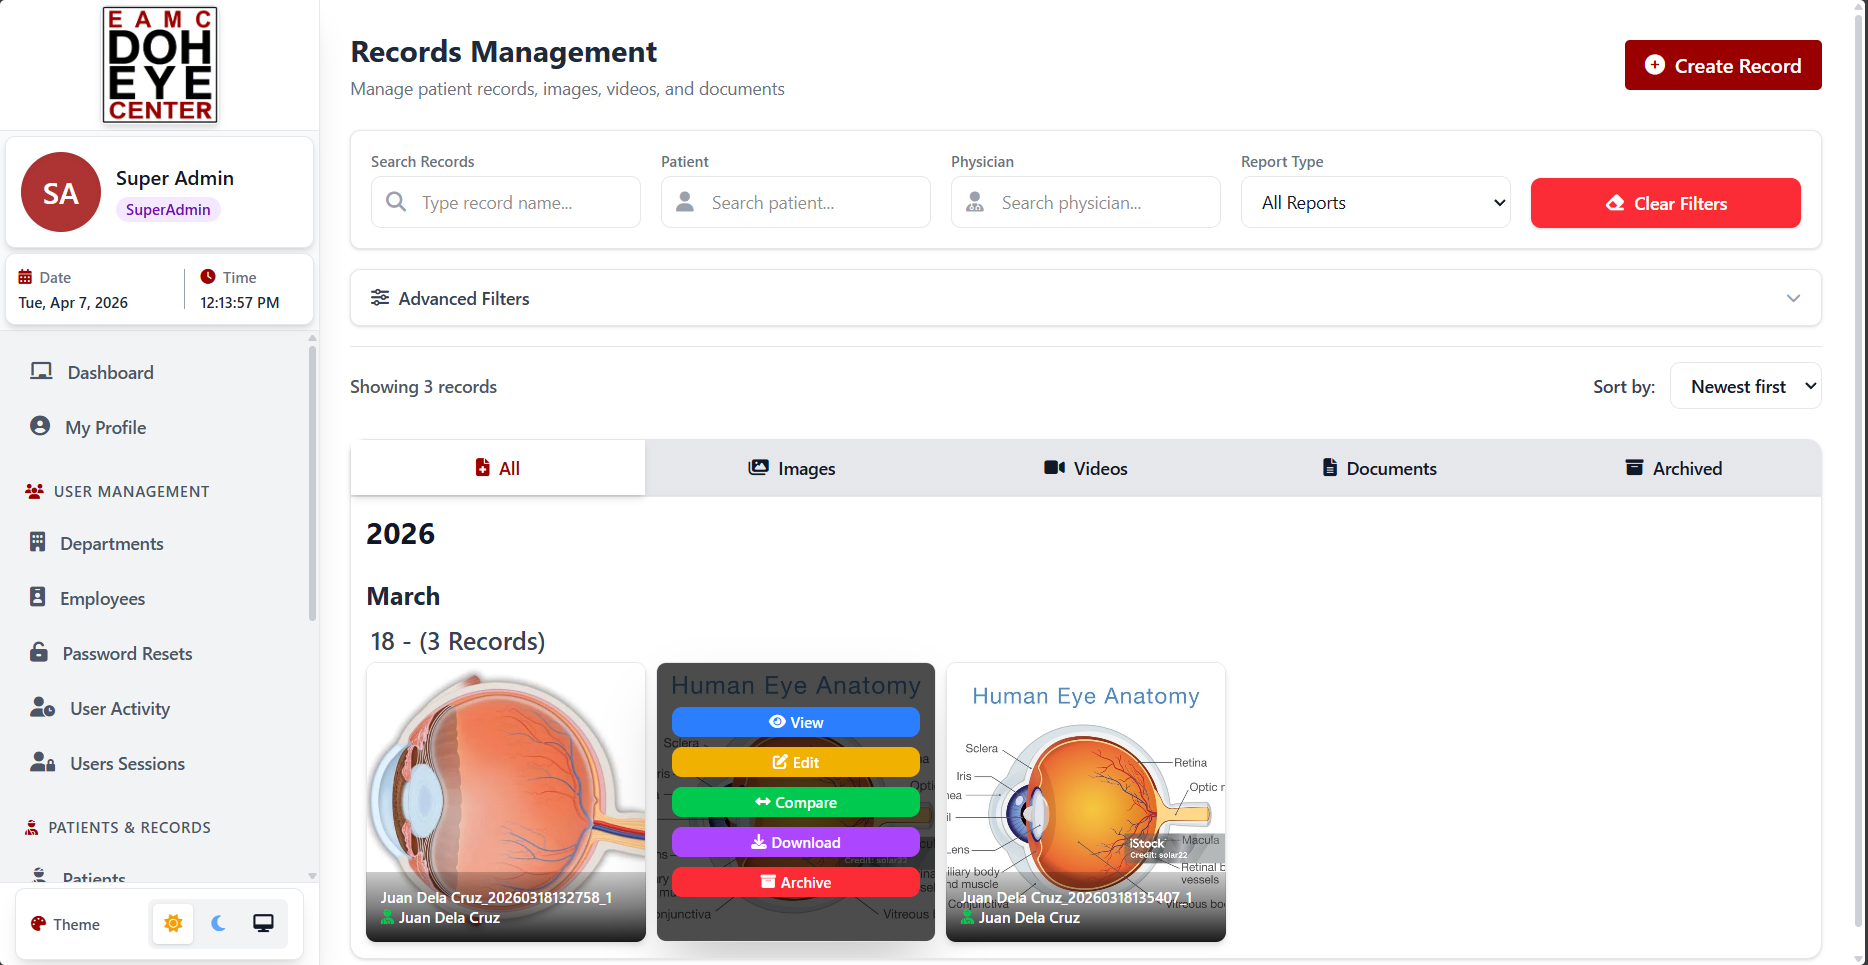Click the EAMC DOH Eye Center logo

(x=160, y=65)
